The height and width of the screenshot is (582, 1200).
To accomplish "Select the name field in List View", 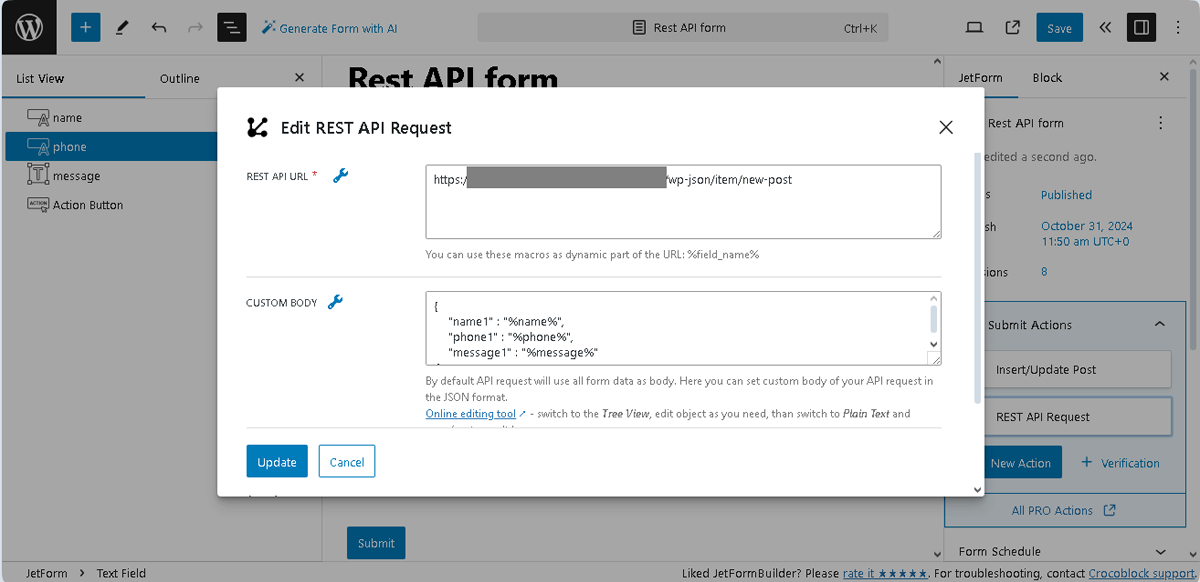I will 110,118.
